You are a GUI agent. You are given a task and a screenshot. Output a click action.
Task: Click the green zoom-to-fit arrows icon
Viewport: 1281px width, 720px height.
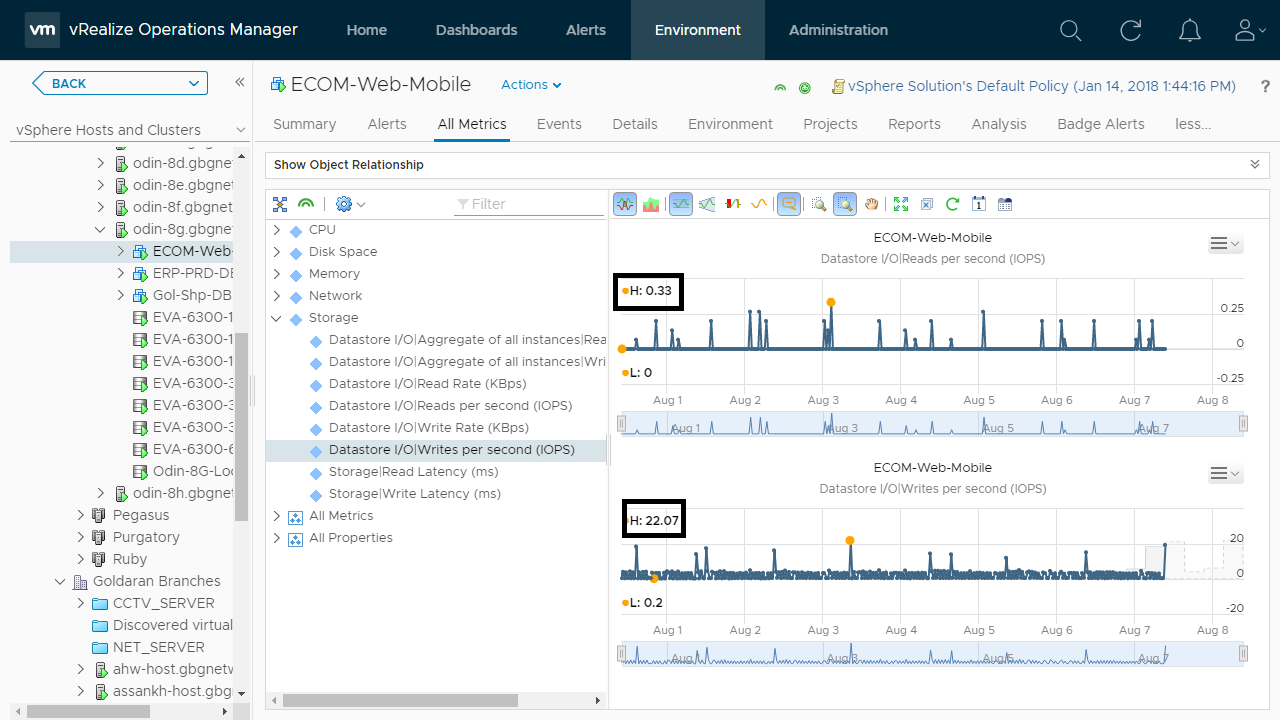(x=900, y=204)
